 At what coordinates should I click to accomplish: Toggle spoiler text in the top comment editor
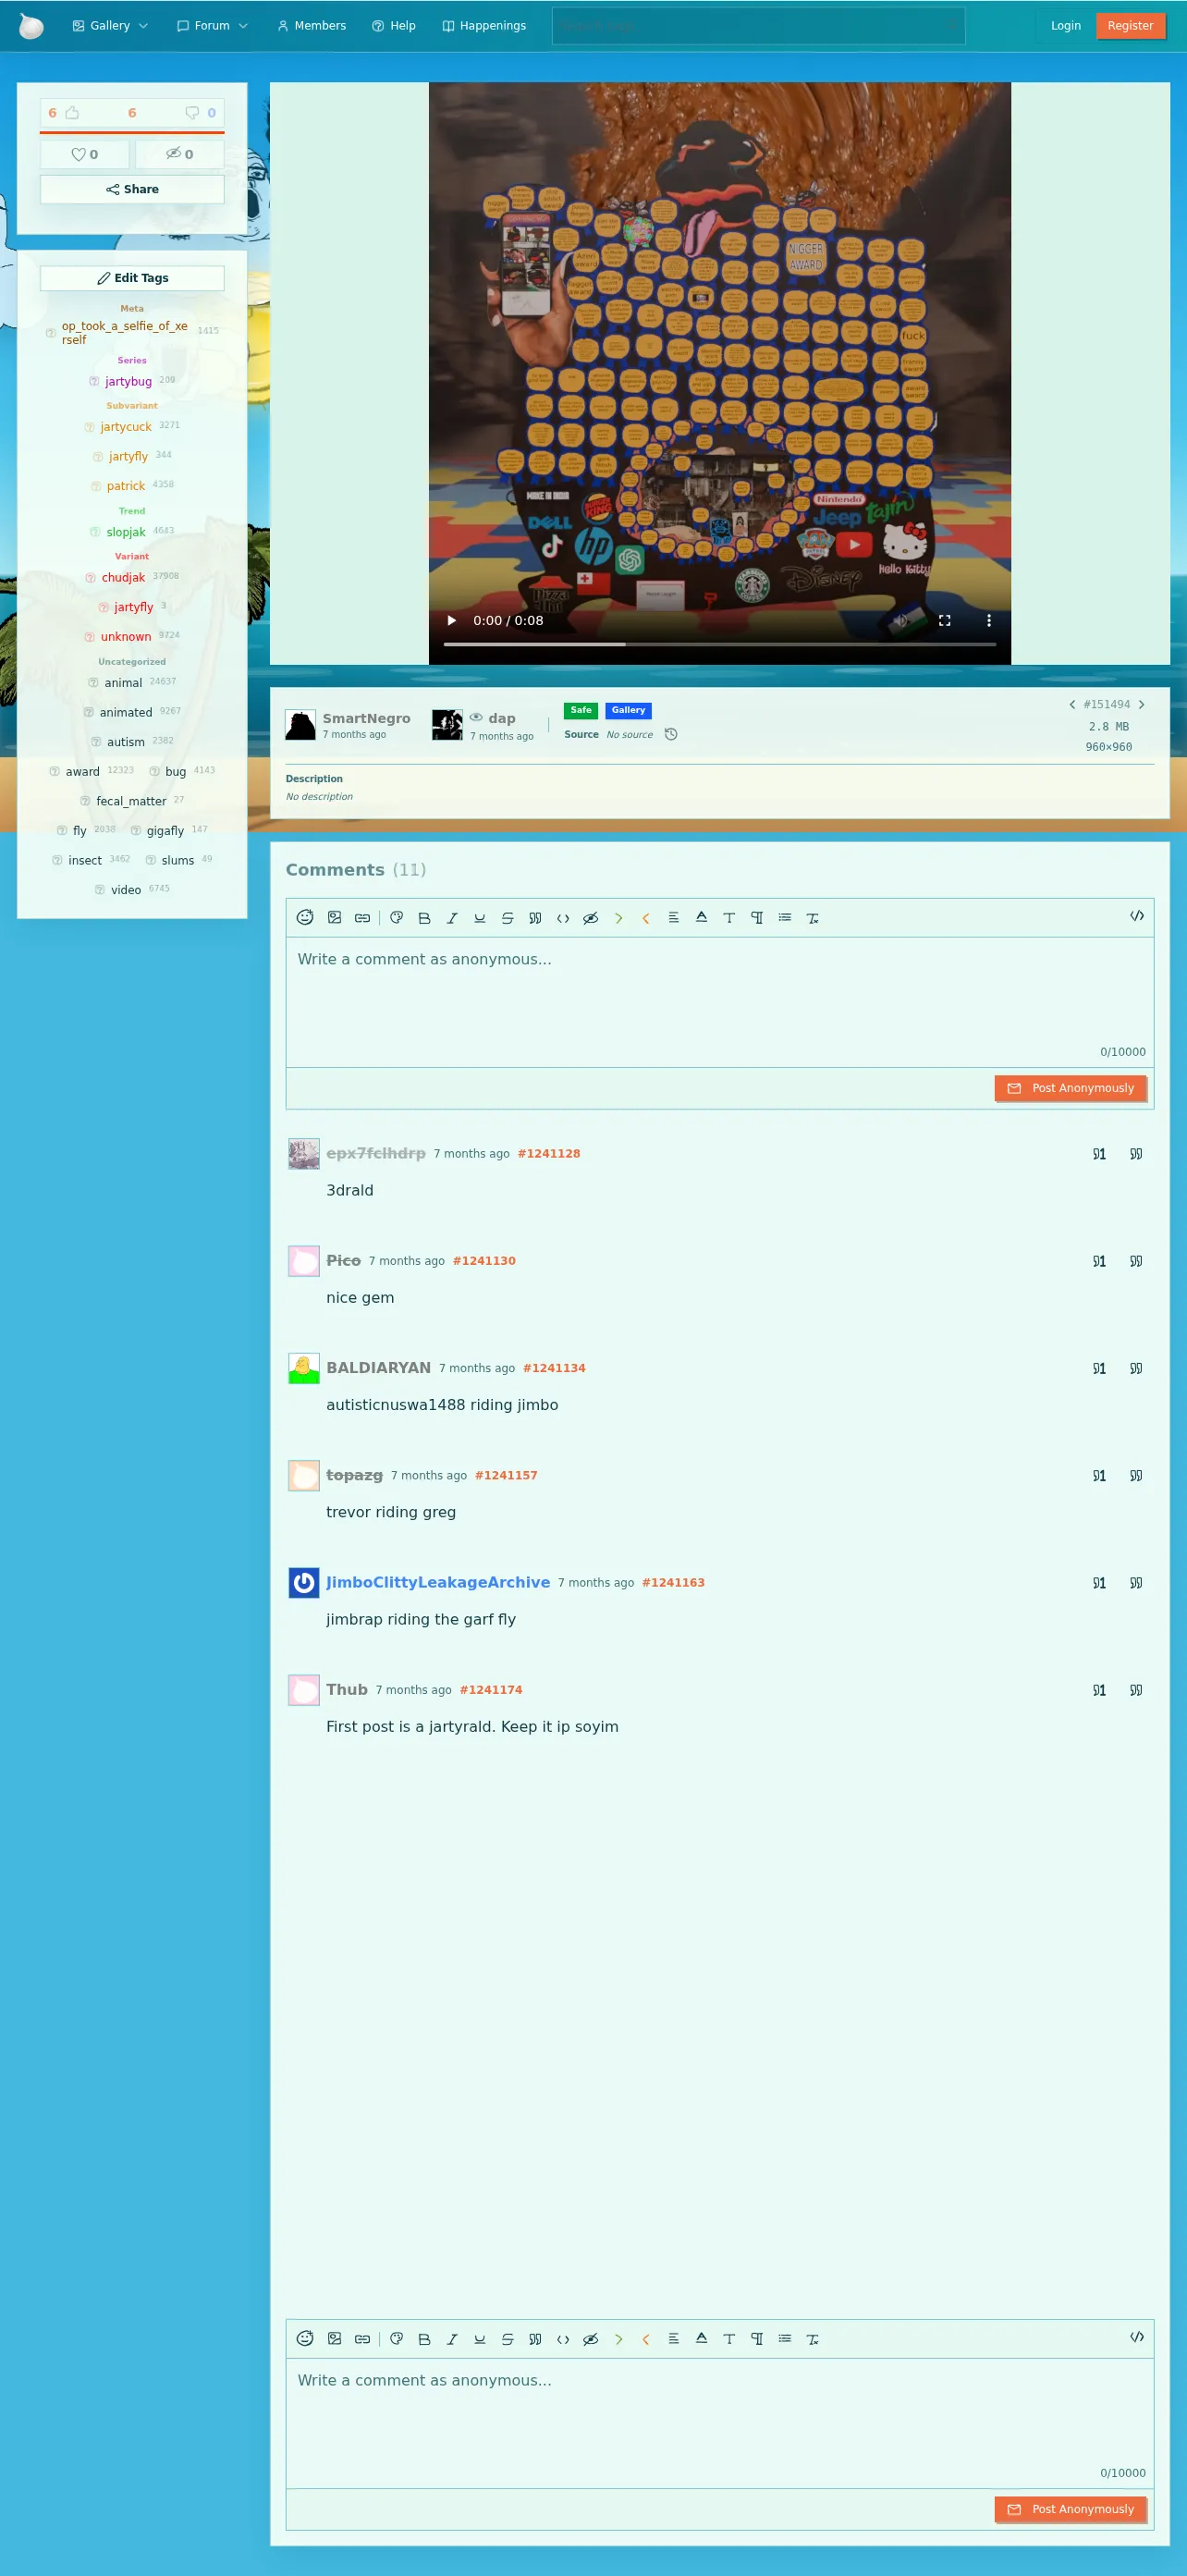point(591,918)
